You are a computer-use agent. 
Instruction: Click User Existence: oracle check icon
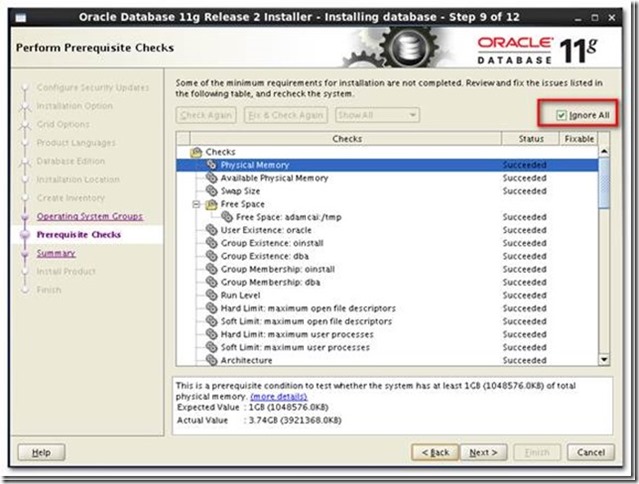[x=211, y=230]
